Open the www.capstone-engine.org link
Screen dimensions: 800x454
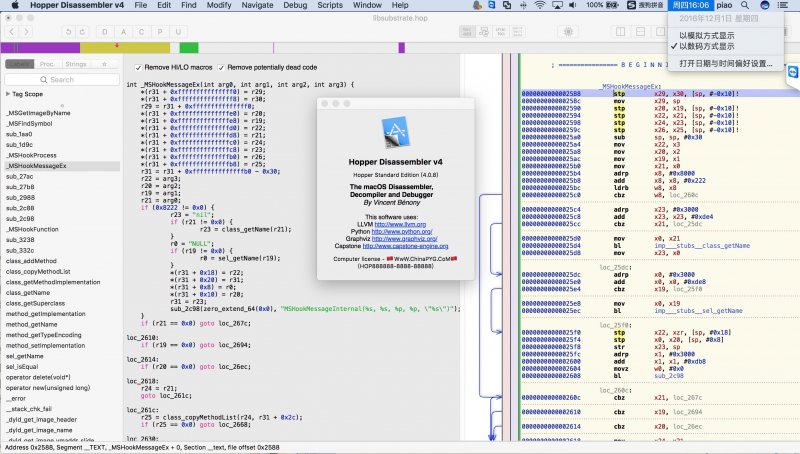point(406,246)
